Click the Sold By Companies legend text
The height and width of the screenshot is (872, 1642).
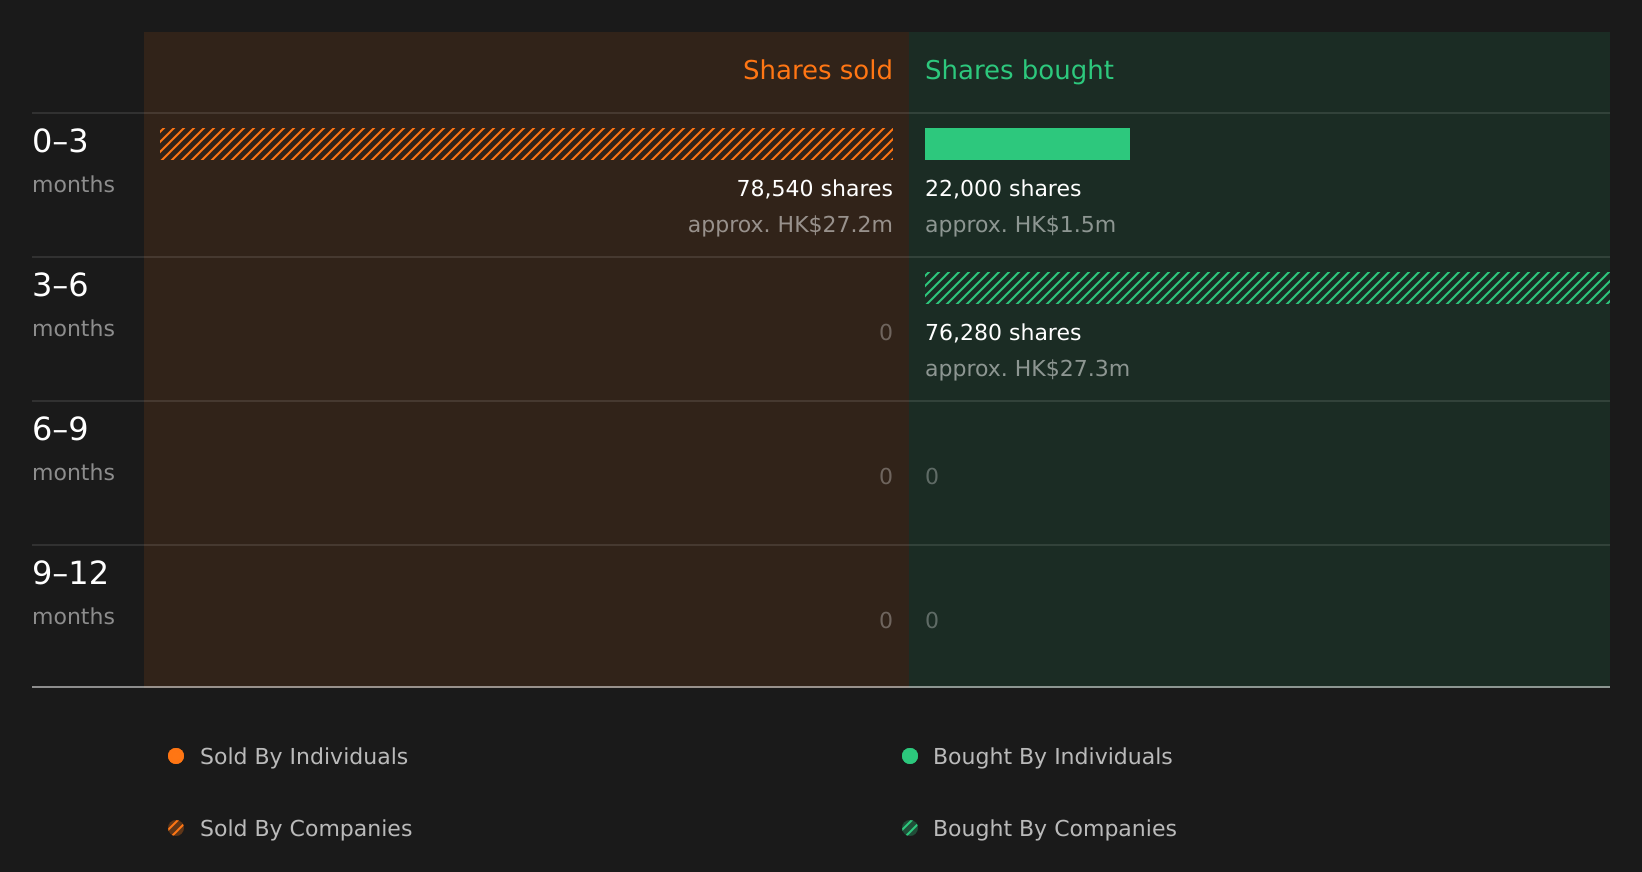point(306,829)
